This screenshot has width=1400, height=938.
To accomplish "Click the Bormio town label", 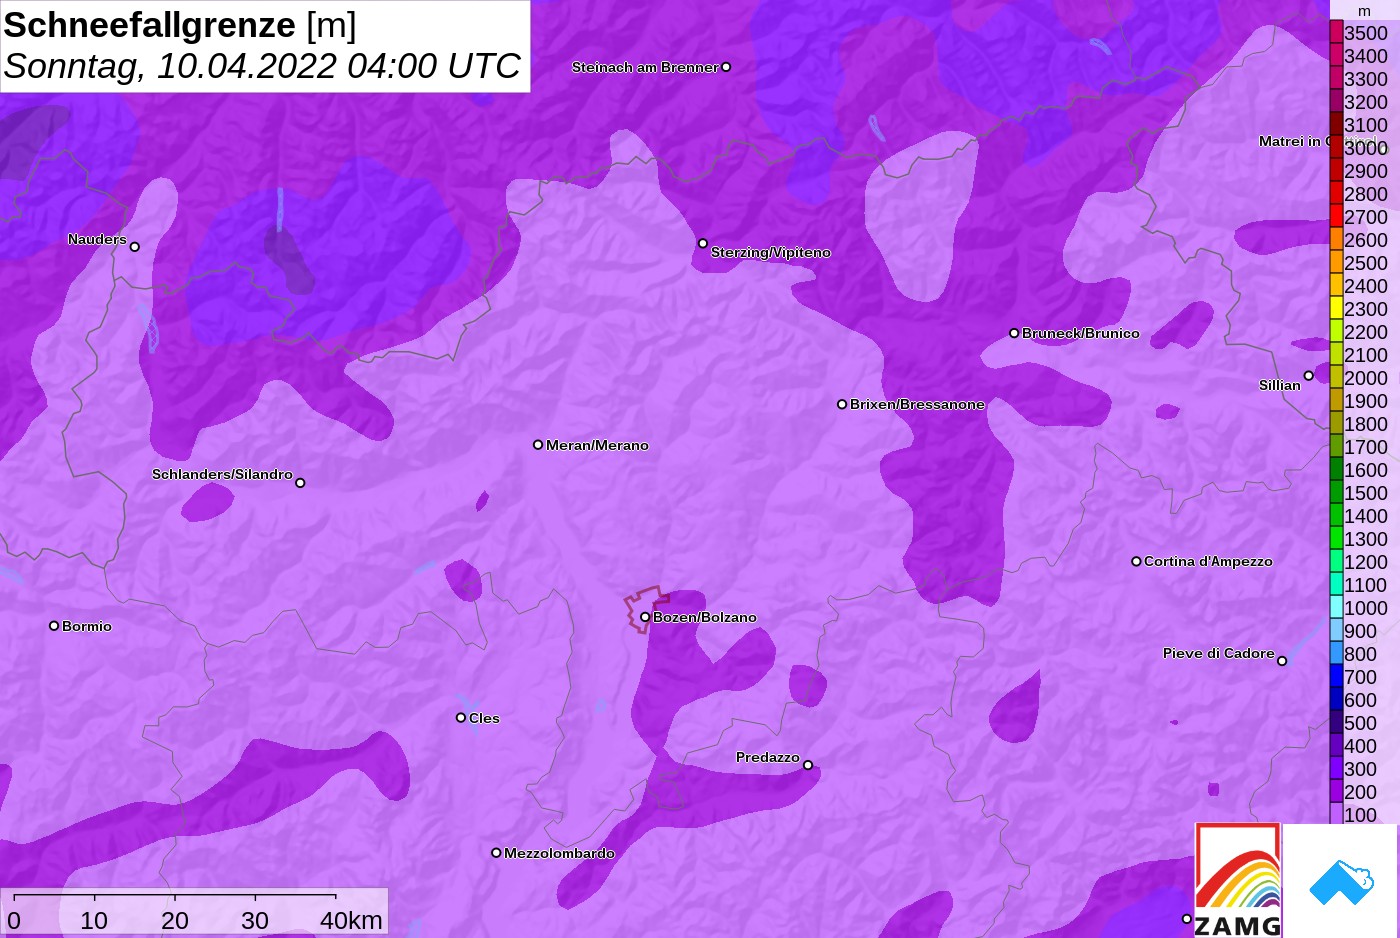I will coord(87,626).
